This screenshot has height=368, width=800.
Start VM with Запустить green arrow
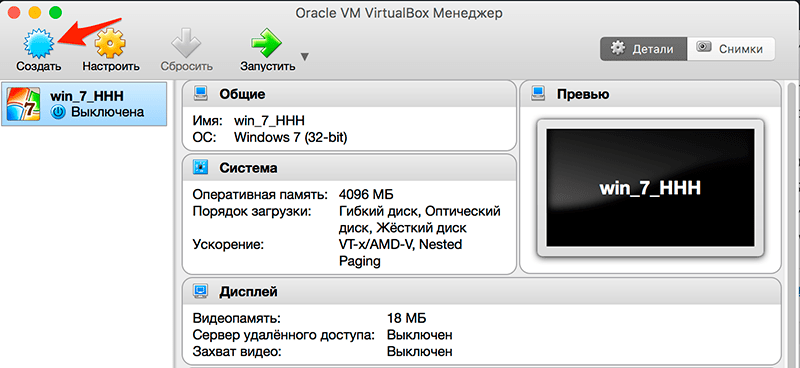pyautogui.click(x=267, y=43)
